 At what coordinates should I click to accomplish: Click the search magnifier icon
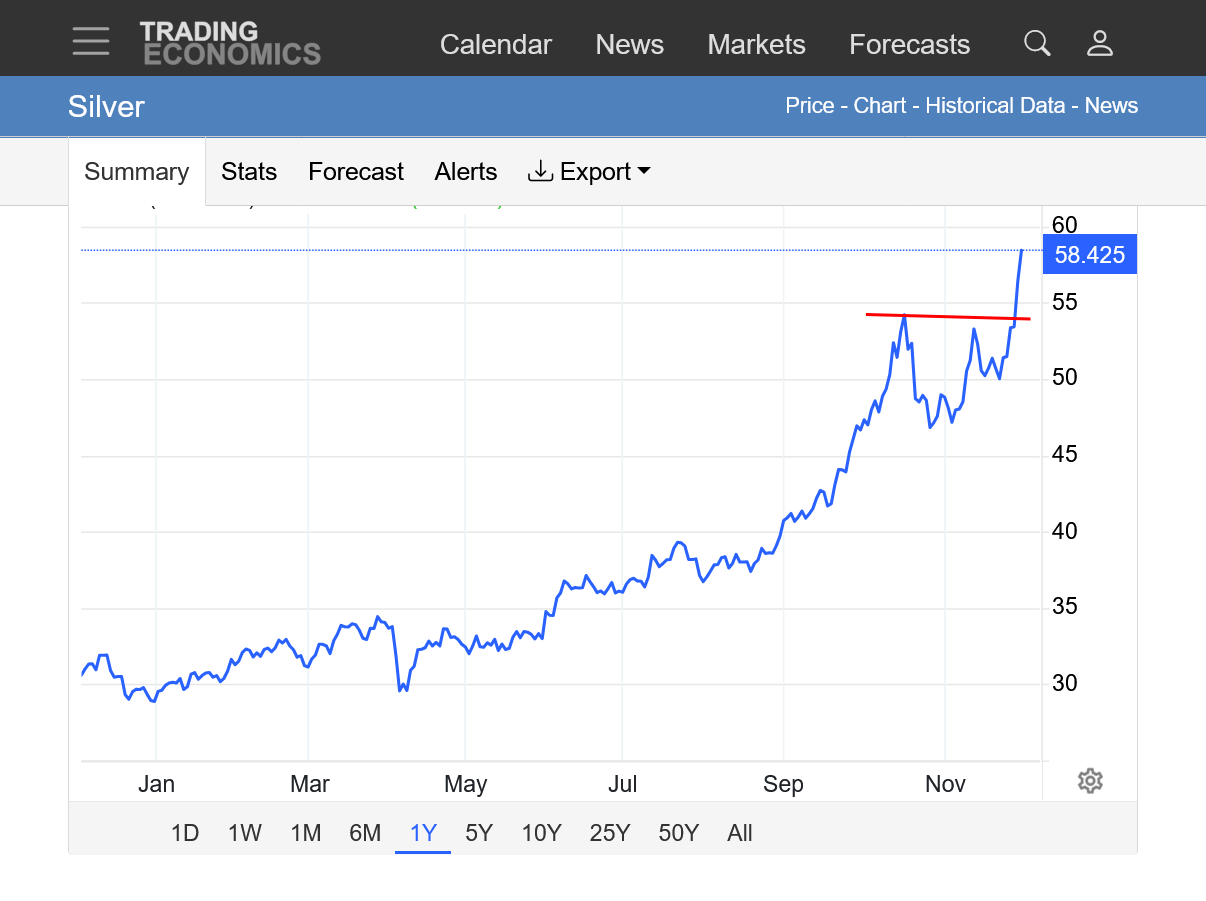[1037, 43]
